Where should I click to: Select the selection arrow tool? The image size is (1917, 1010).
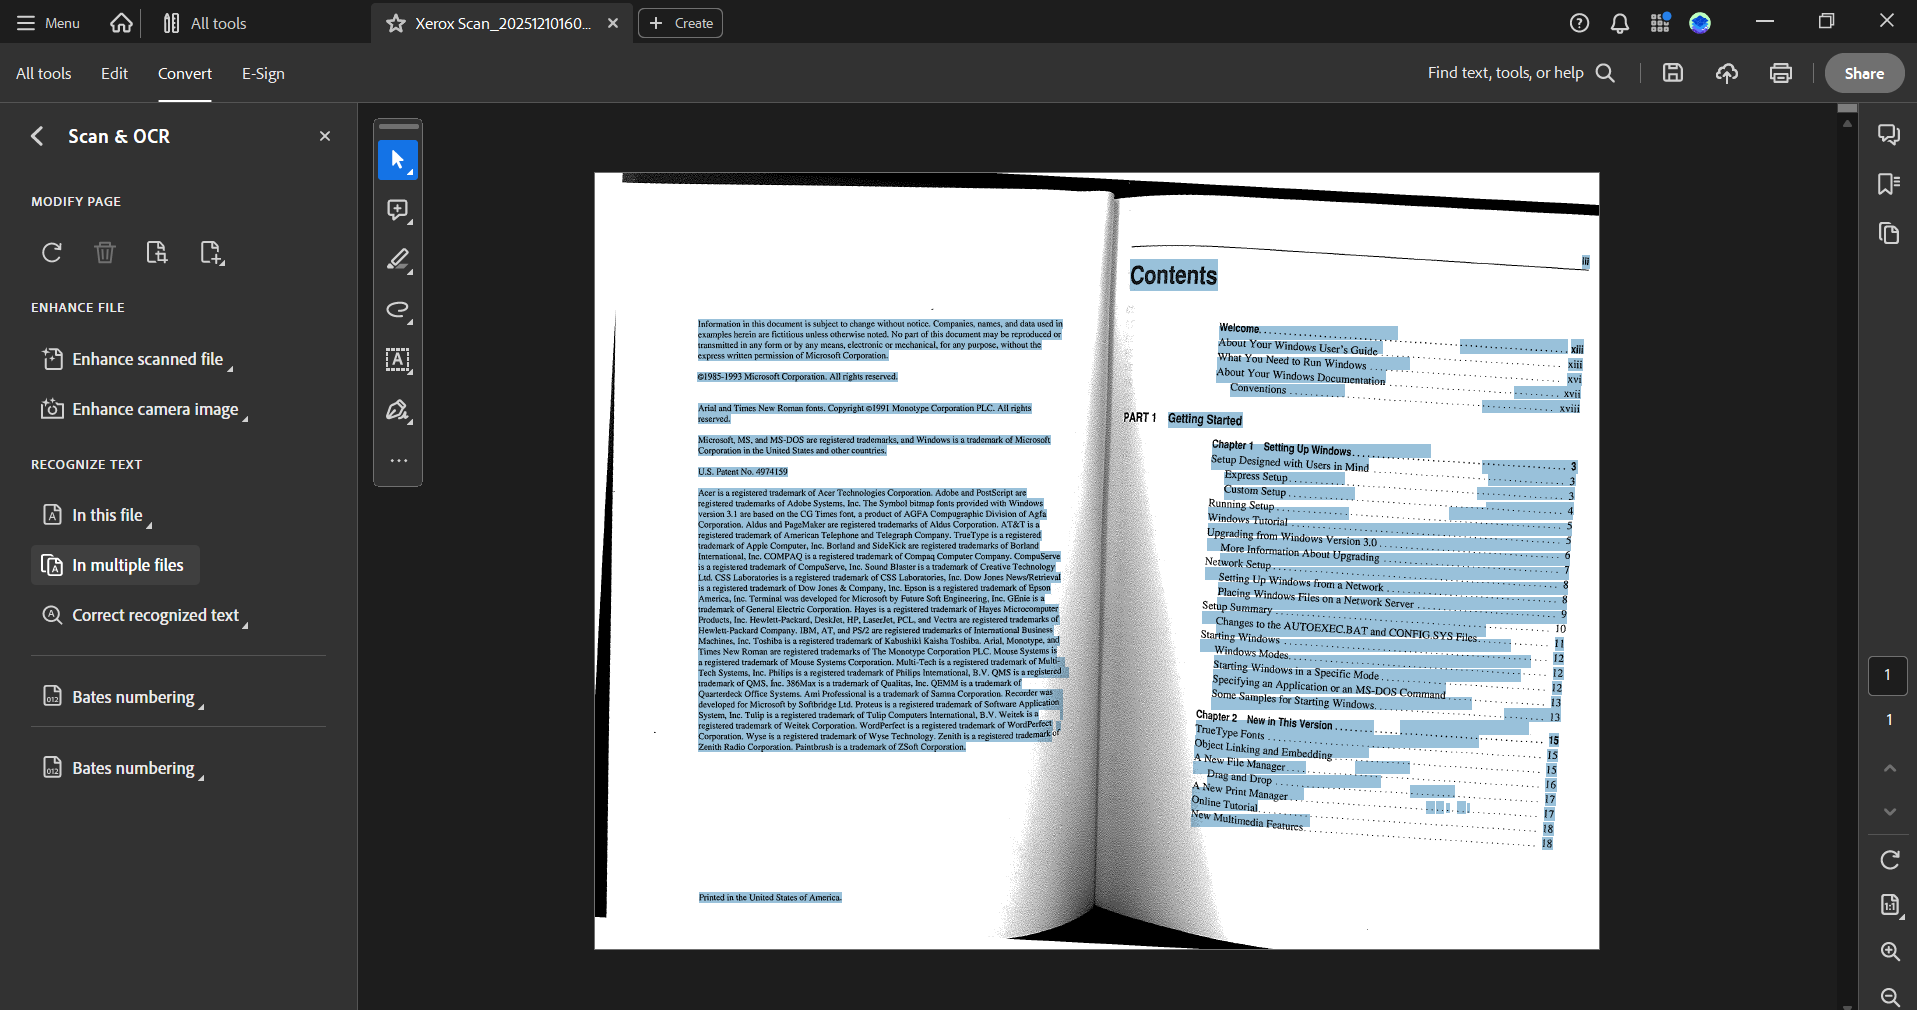tap(397, 160)
